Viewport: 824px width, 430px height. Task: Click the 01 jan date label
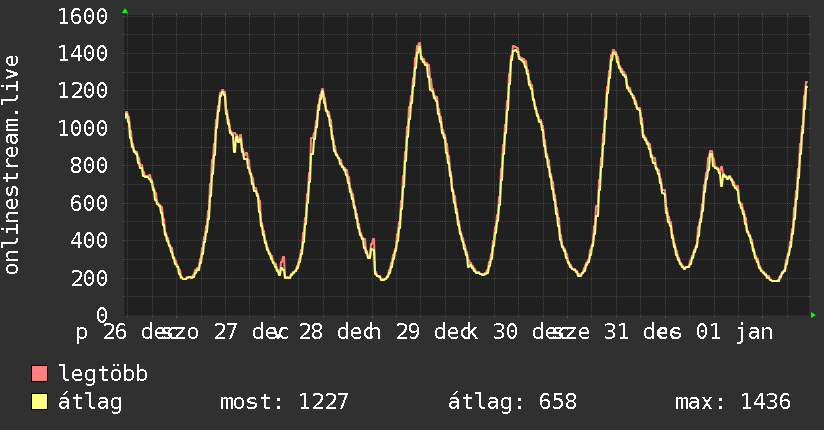pyautogui.click(x=735, y=333)
